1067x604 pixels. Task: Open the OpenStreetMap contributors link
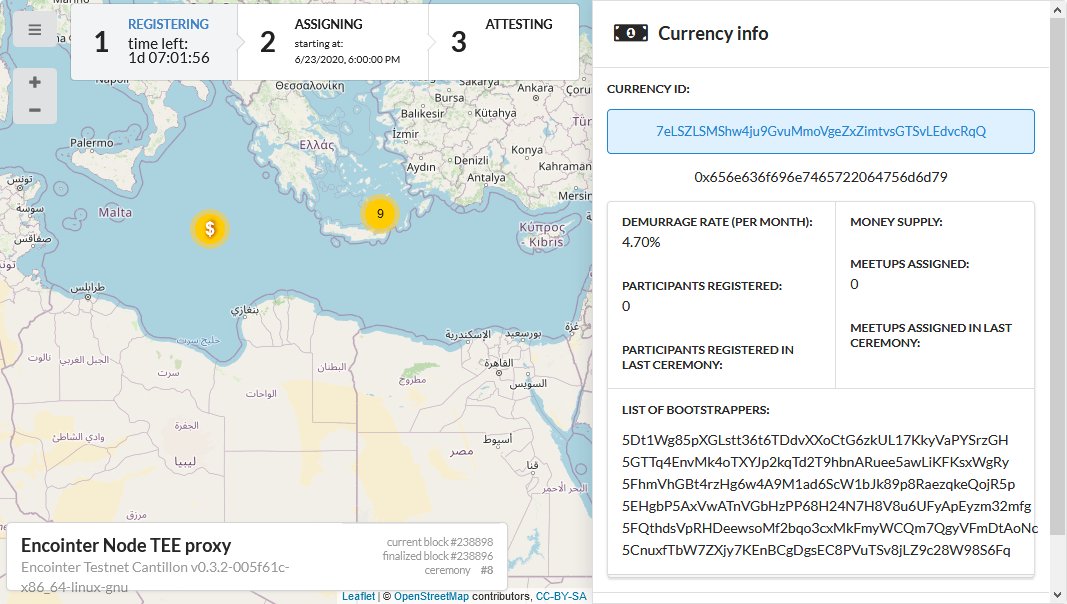click(x=431, y=597)
